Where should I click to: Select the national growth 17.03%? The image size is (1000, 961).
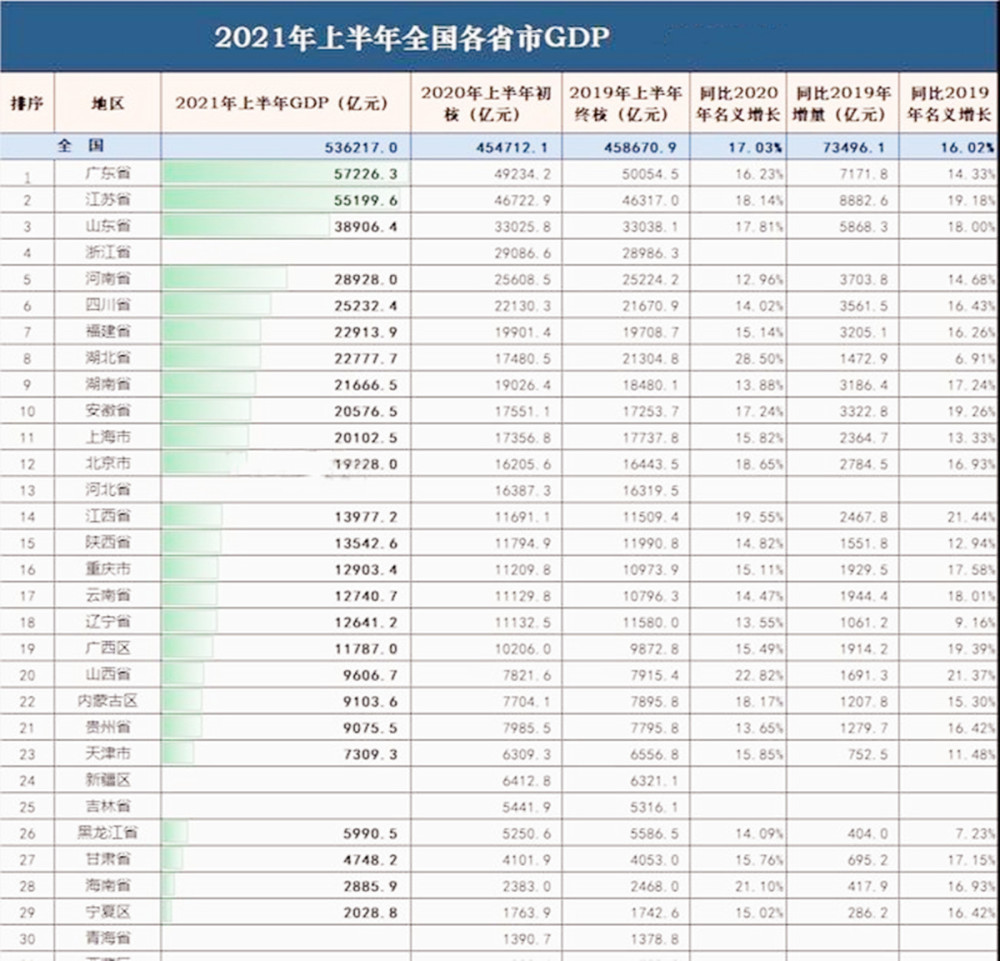coord(756,147)
